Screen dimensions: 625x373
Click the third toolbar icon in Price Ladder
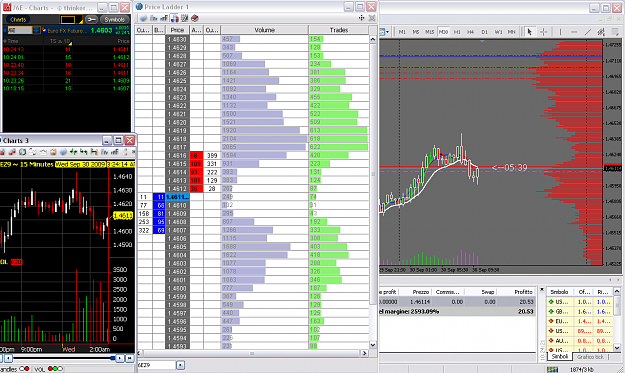pos(164,18)
